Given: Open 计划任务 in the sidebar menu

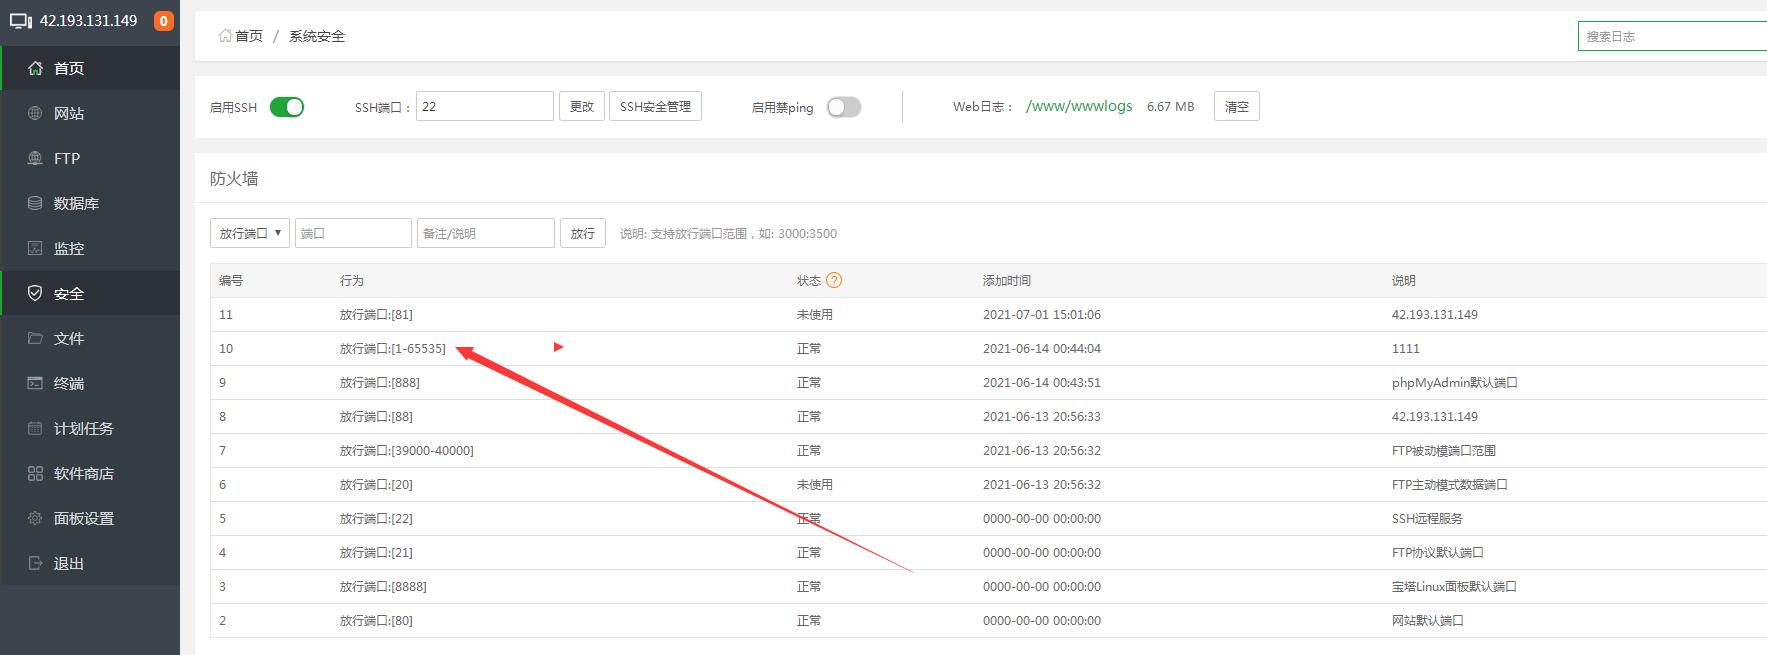Looking at the screenshot, I should pos(83,428).
